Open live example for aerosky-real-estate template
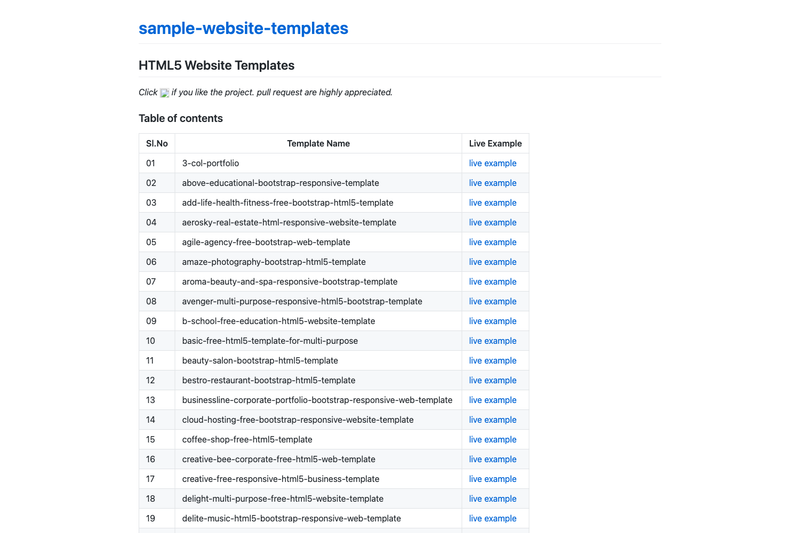 pyautogui.click(x=492, y=222)
